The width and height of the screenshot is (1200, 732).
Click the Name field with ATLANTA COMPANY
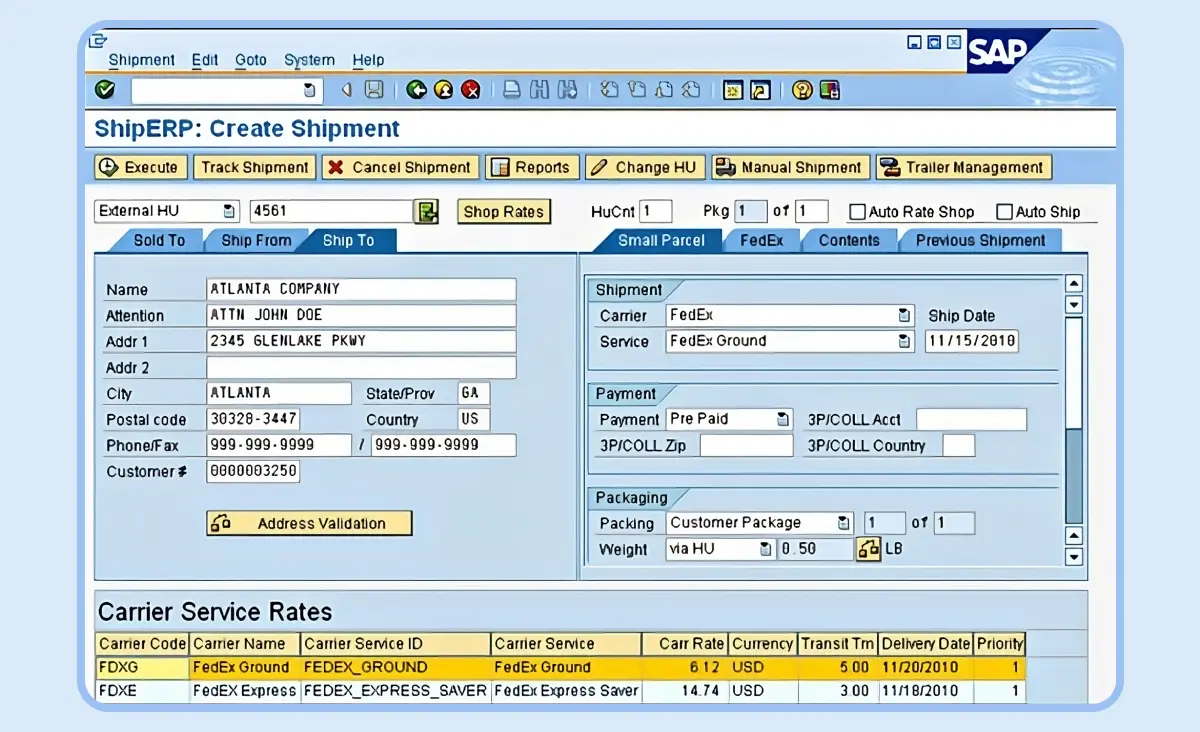(361, 289)
